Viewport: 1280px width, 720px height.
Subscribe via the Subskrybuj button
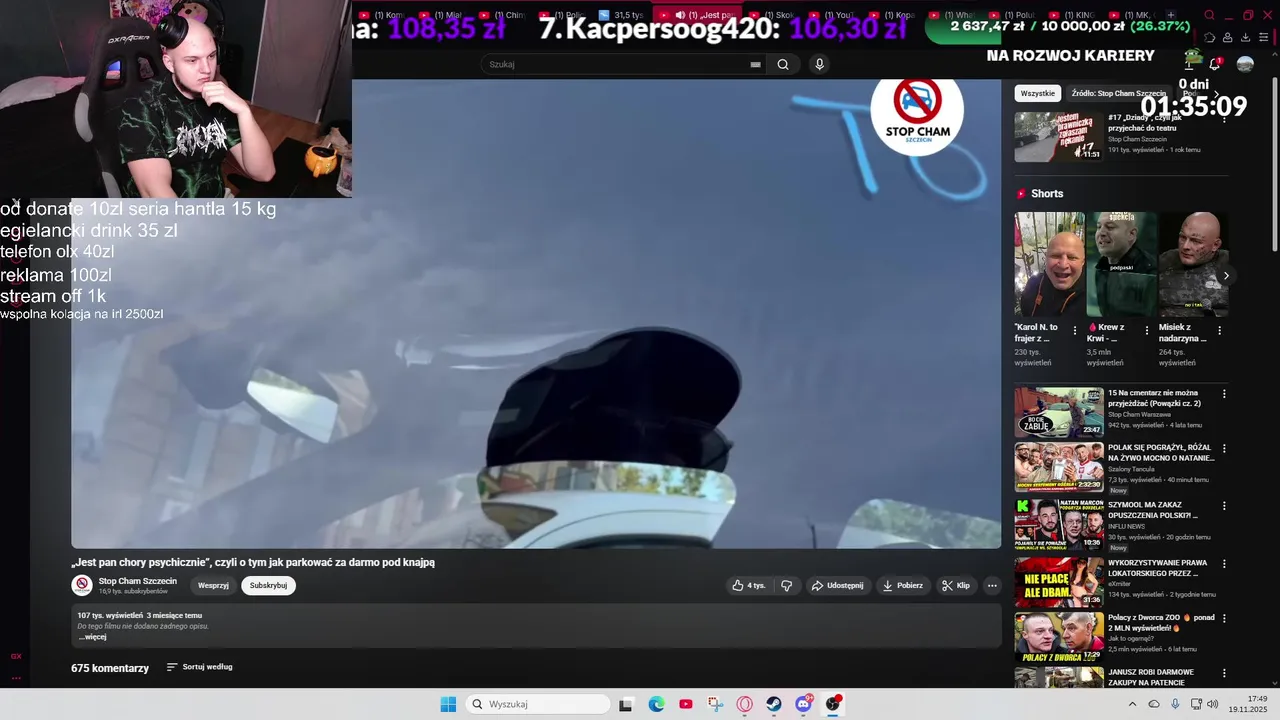tap(268, 585)
